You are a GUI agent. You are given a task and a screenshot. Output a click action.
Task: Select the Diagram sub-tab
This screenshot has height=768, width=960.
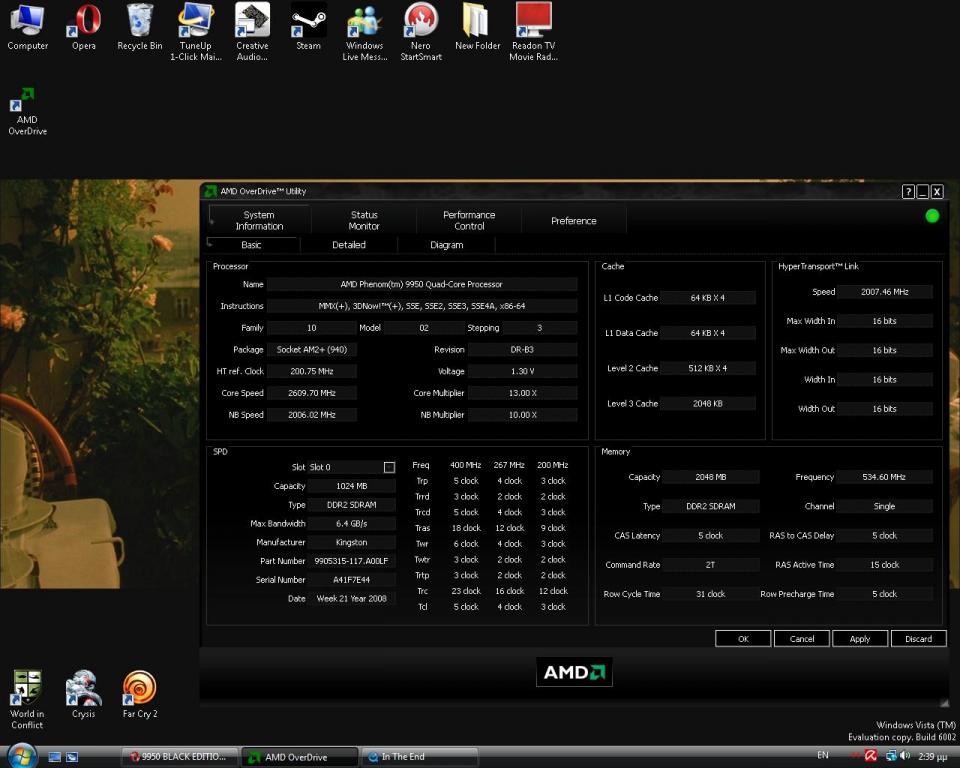[447, 245]
